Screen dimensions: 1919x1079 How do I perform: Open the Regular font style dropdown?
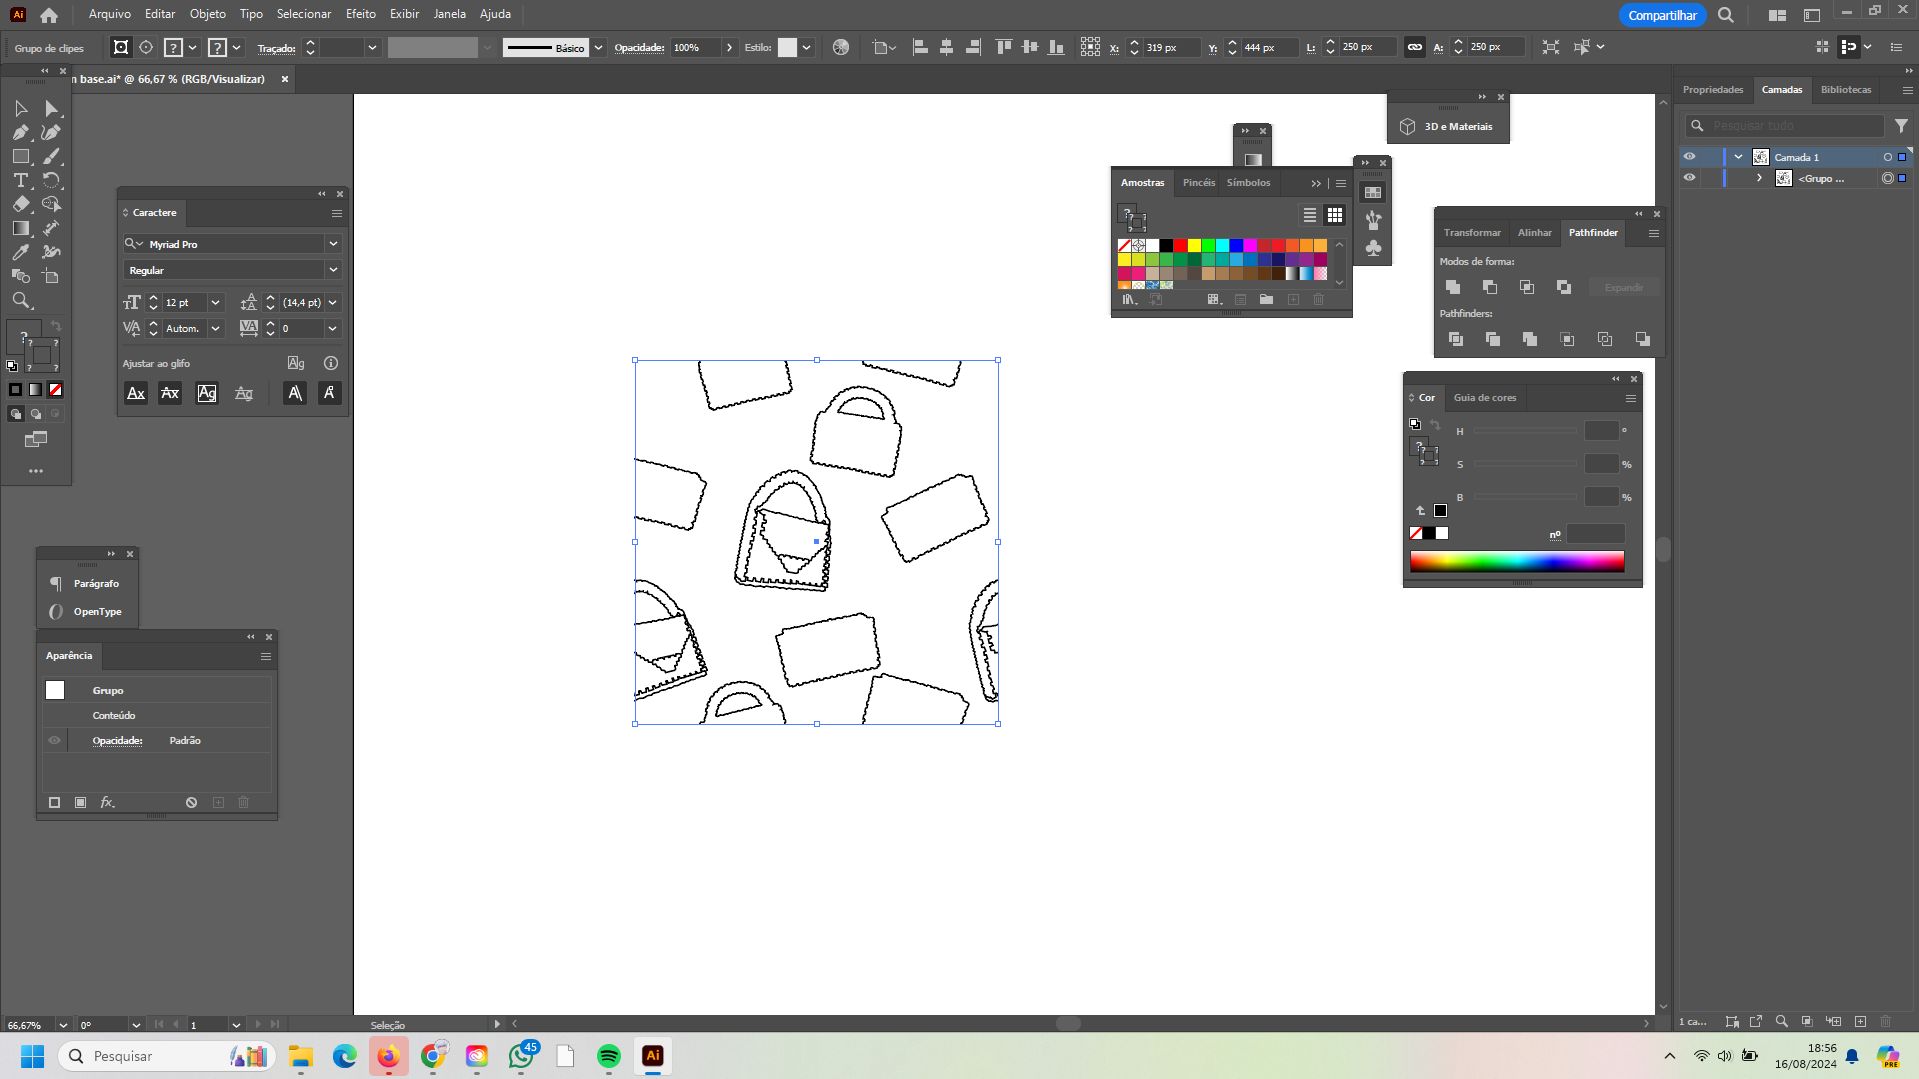[x=333, y=270]
